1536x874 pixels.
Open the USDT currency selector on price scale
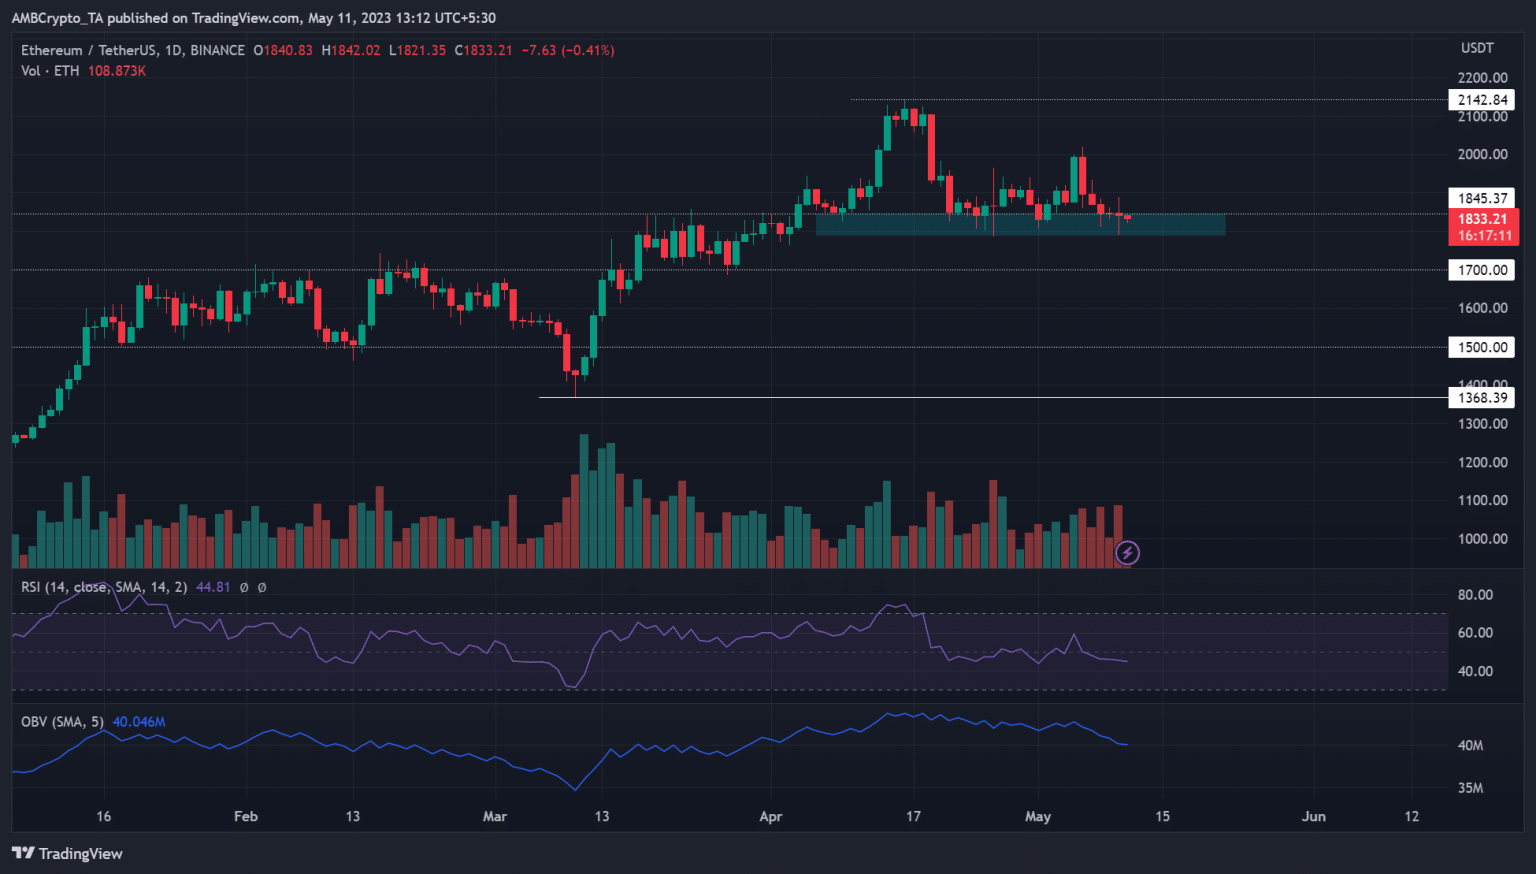1477,47
